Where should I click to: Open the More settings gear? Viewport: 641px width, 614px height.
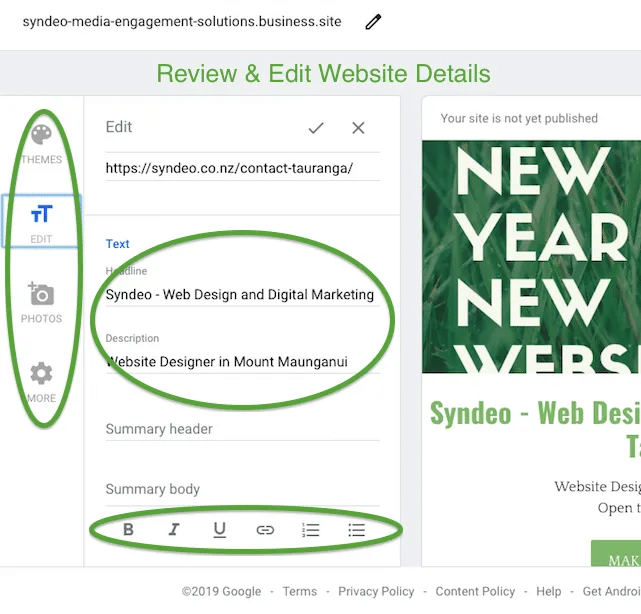41,382
